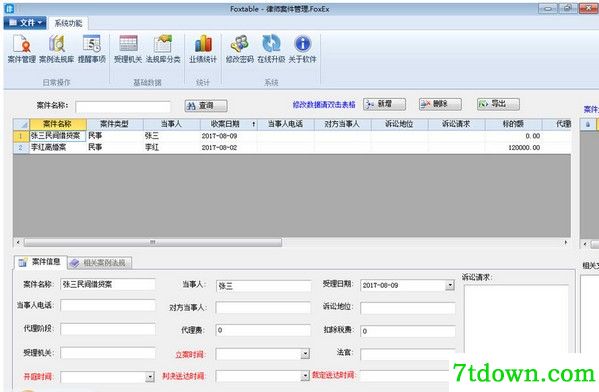599x392 pixels.
Task: Select amount cell 120000.00
Action: click(x=513, y=147)
